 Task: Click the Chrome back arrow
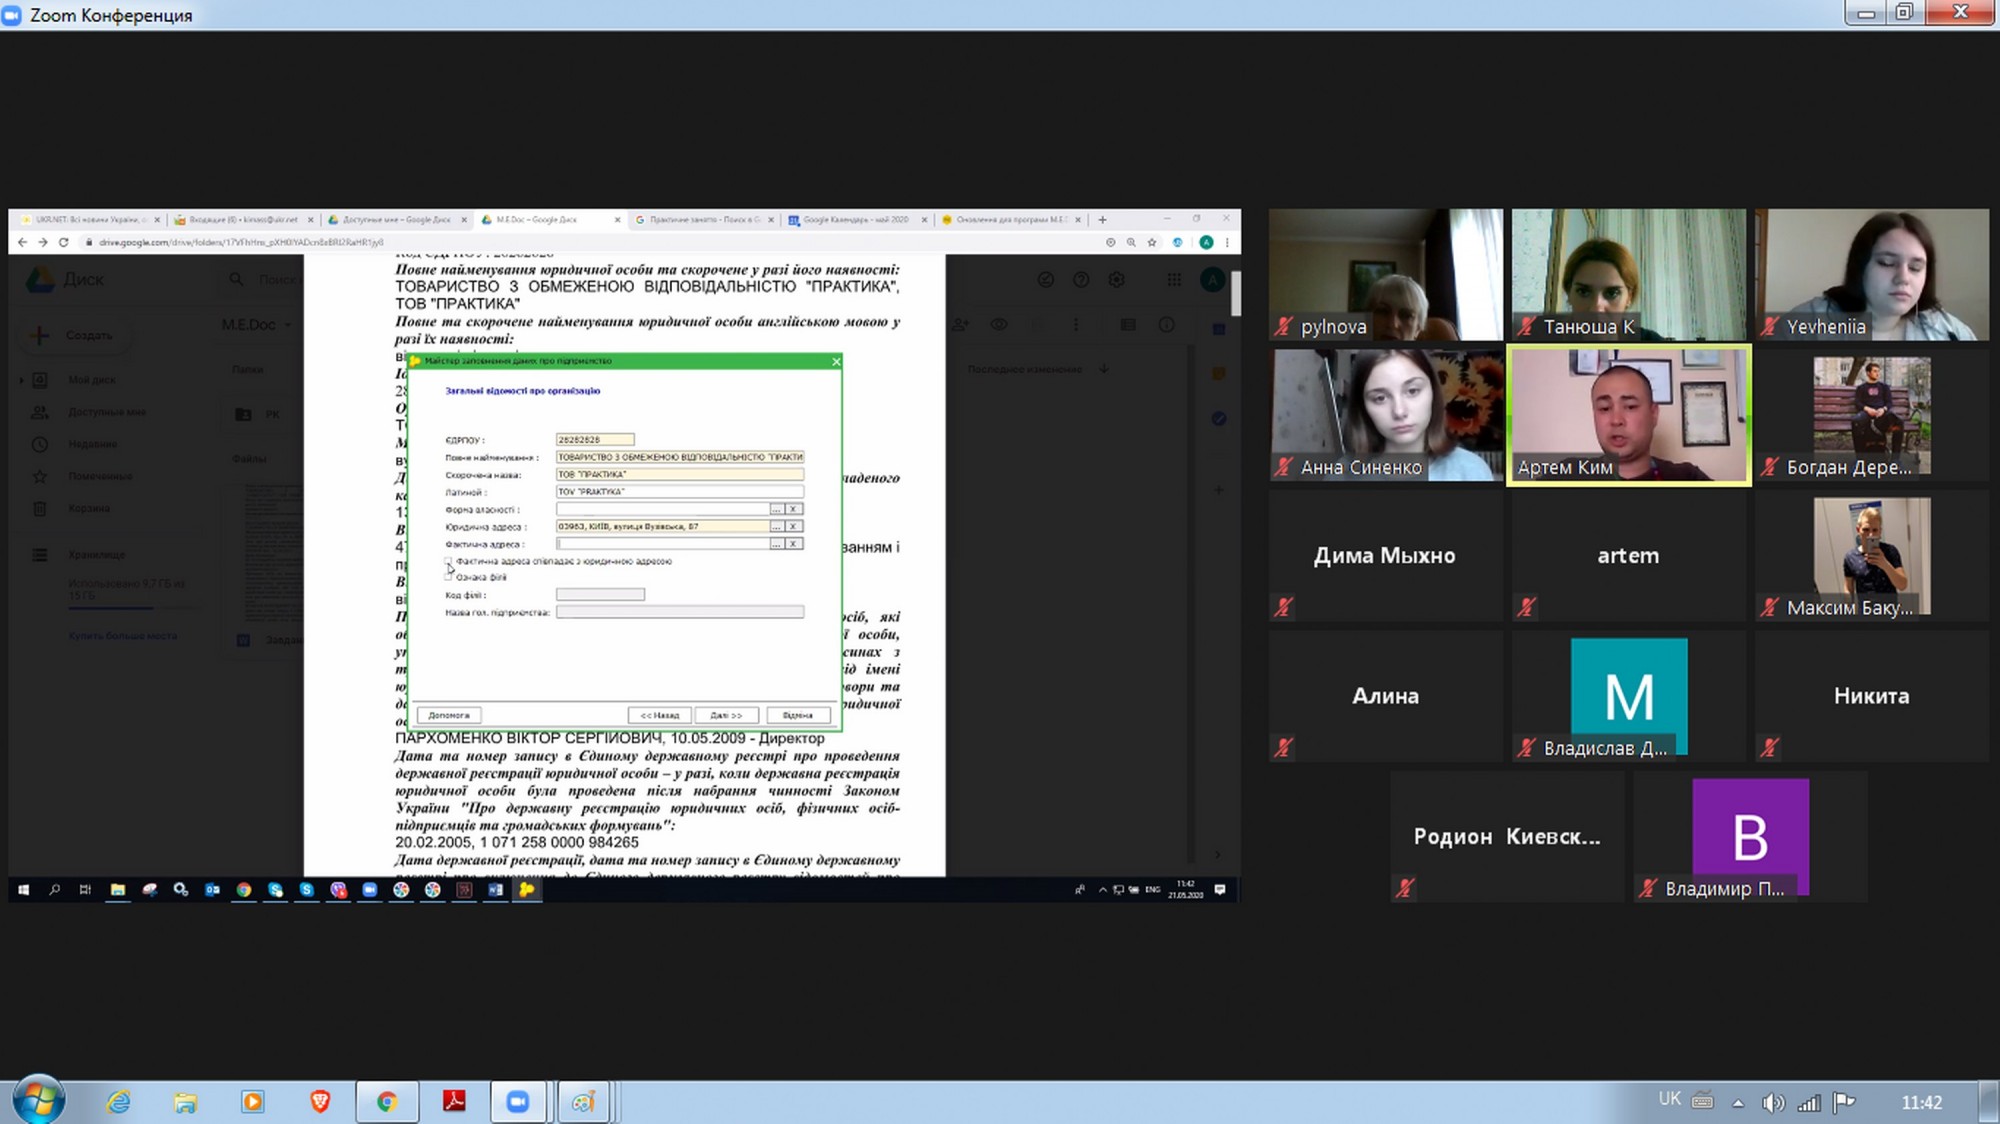[x=22, y=242]
